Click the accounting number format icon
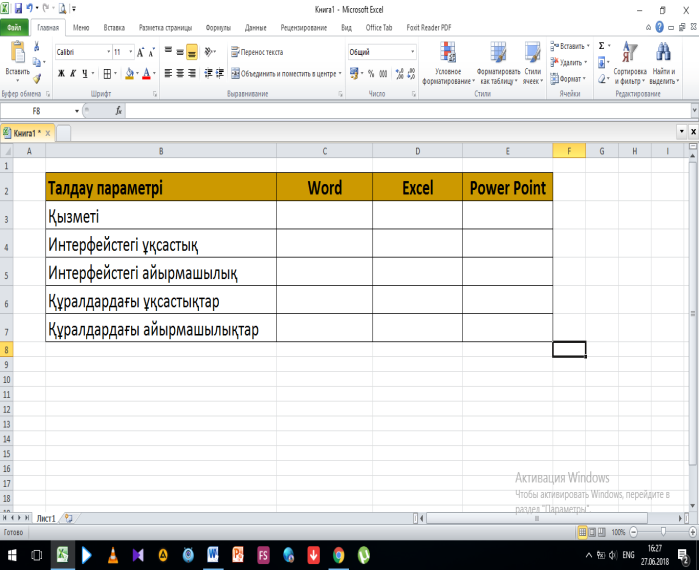699x570 pixels. (x=354, y=74)
